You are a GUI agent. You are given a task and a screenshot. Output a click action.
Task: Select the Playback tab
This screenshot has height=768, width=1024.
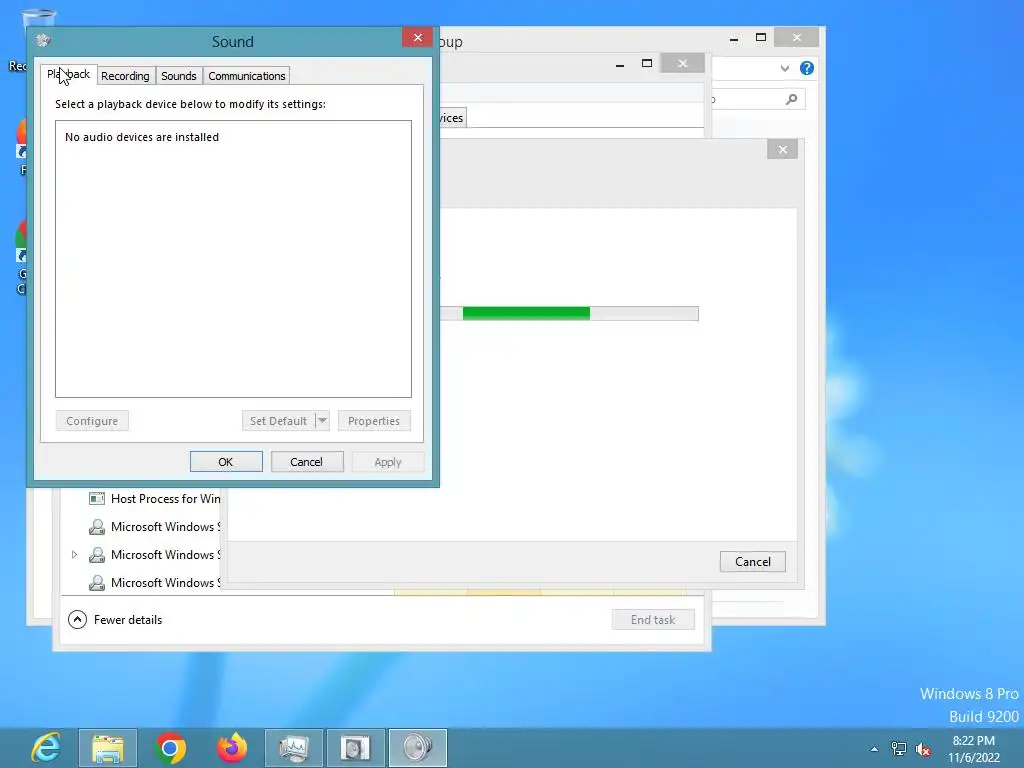pos(69,74)
